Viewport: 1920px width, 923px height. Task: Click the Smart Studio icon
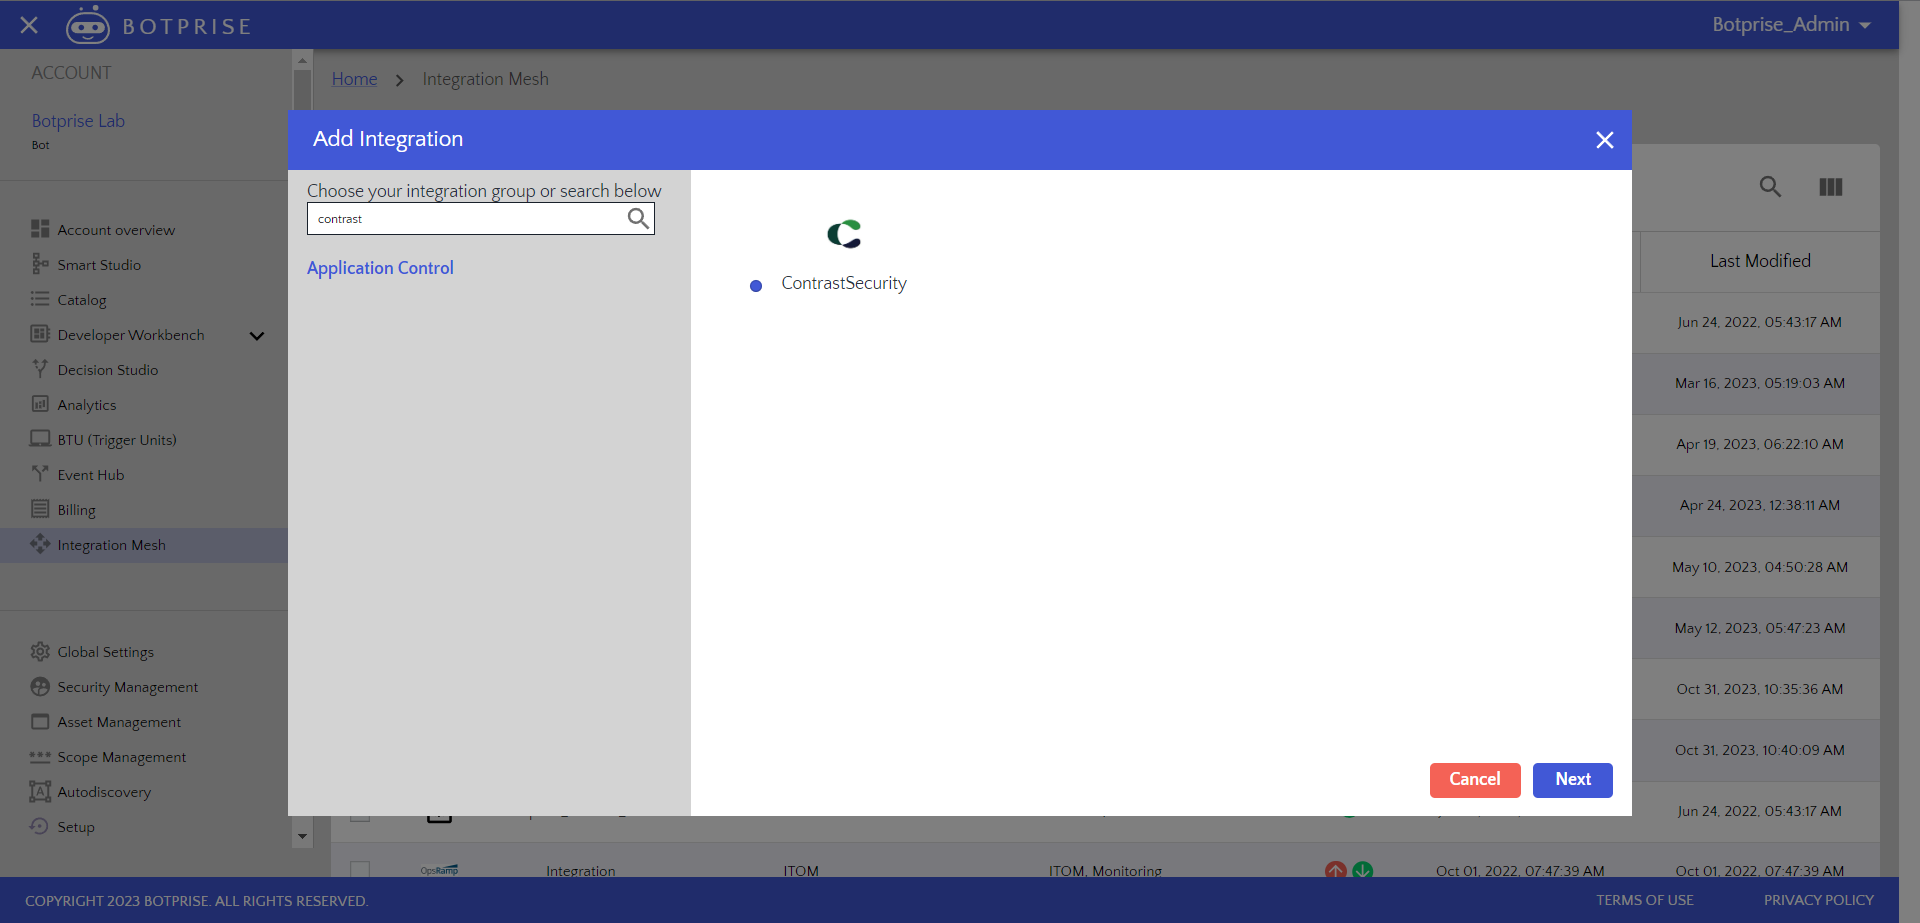(40, 264)
